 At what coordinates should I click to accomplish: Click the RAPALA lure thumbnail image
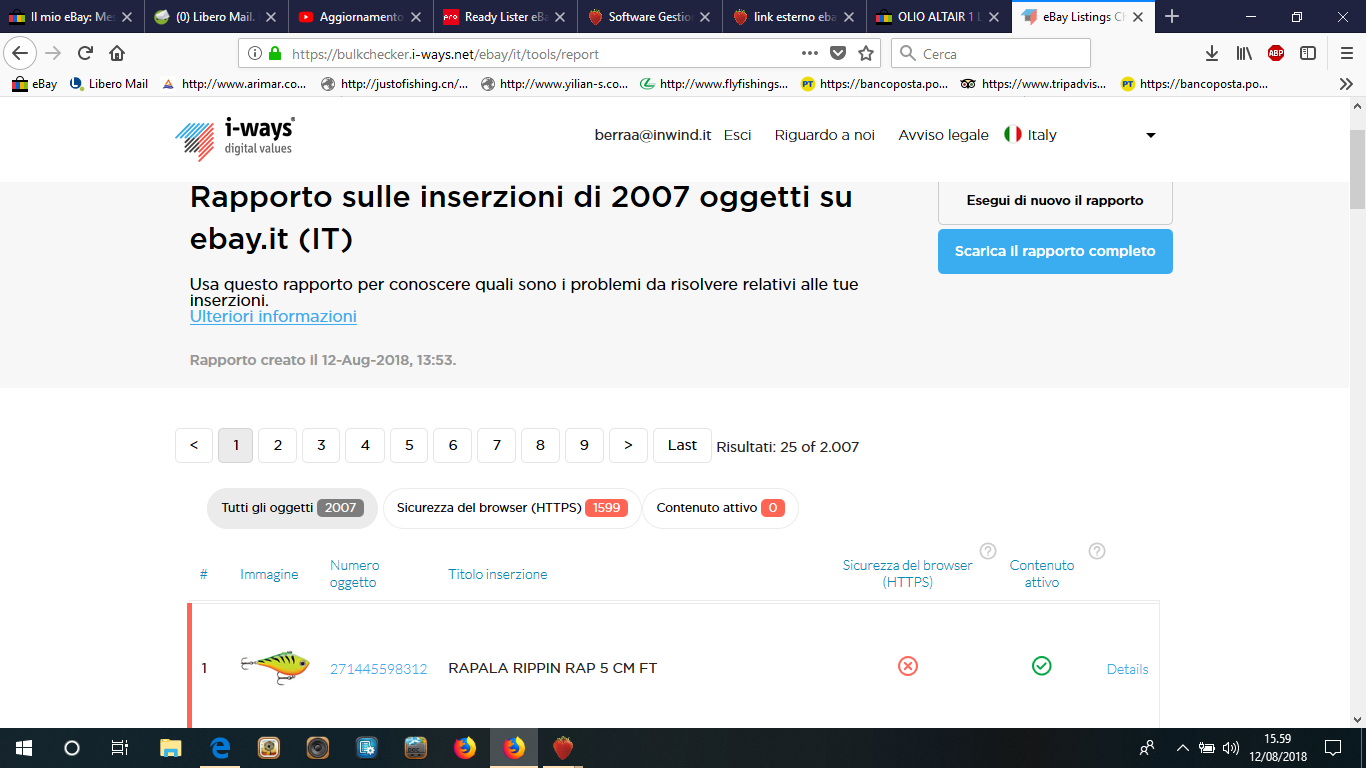click(x=274, y=667)
